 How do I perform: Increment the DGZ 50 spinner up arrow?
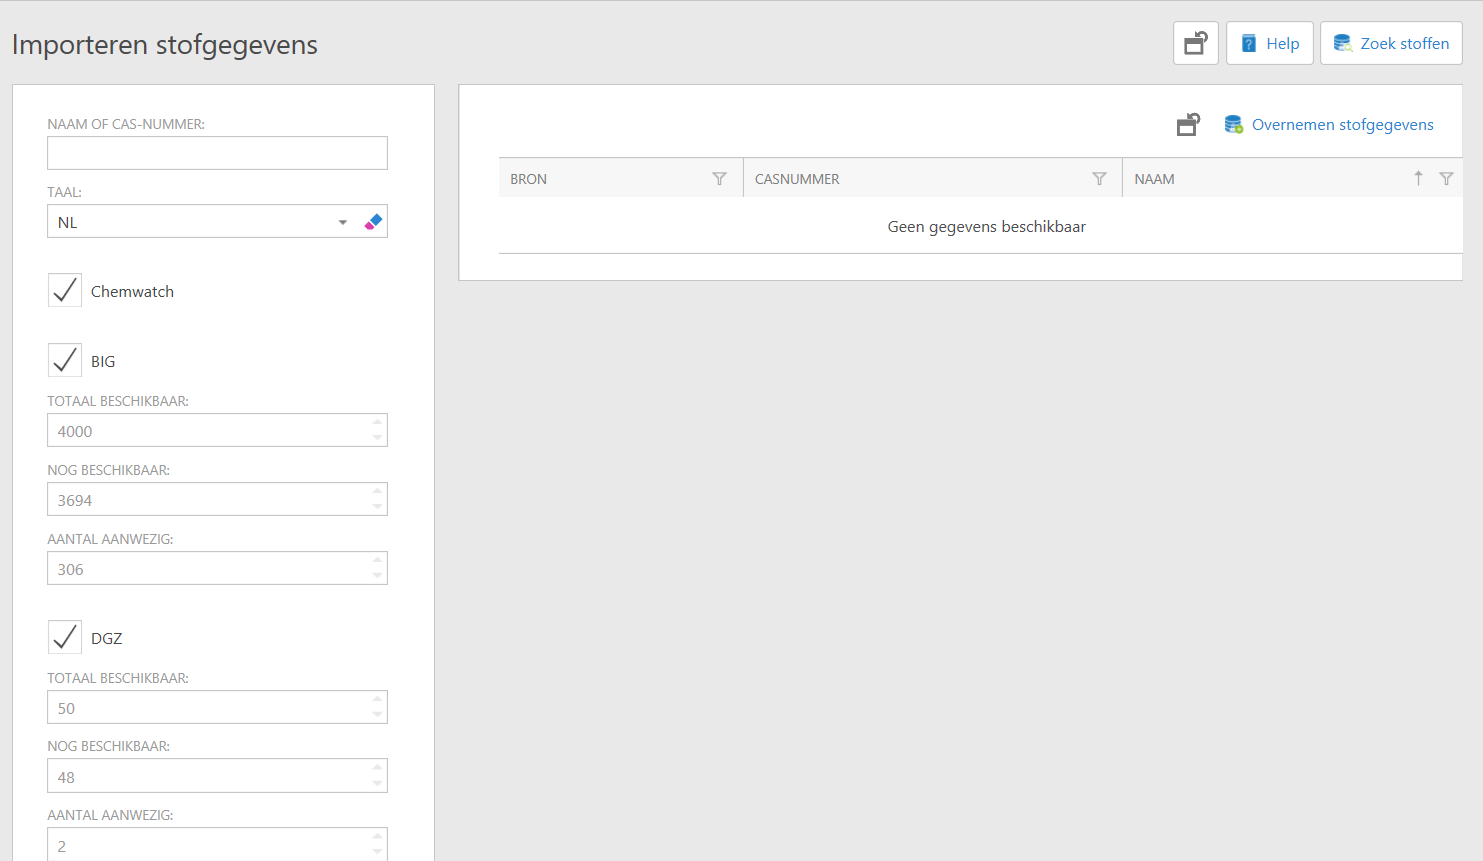click(377, 700)
